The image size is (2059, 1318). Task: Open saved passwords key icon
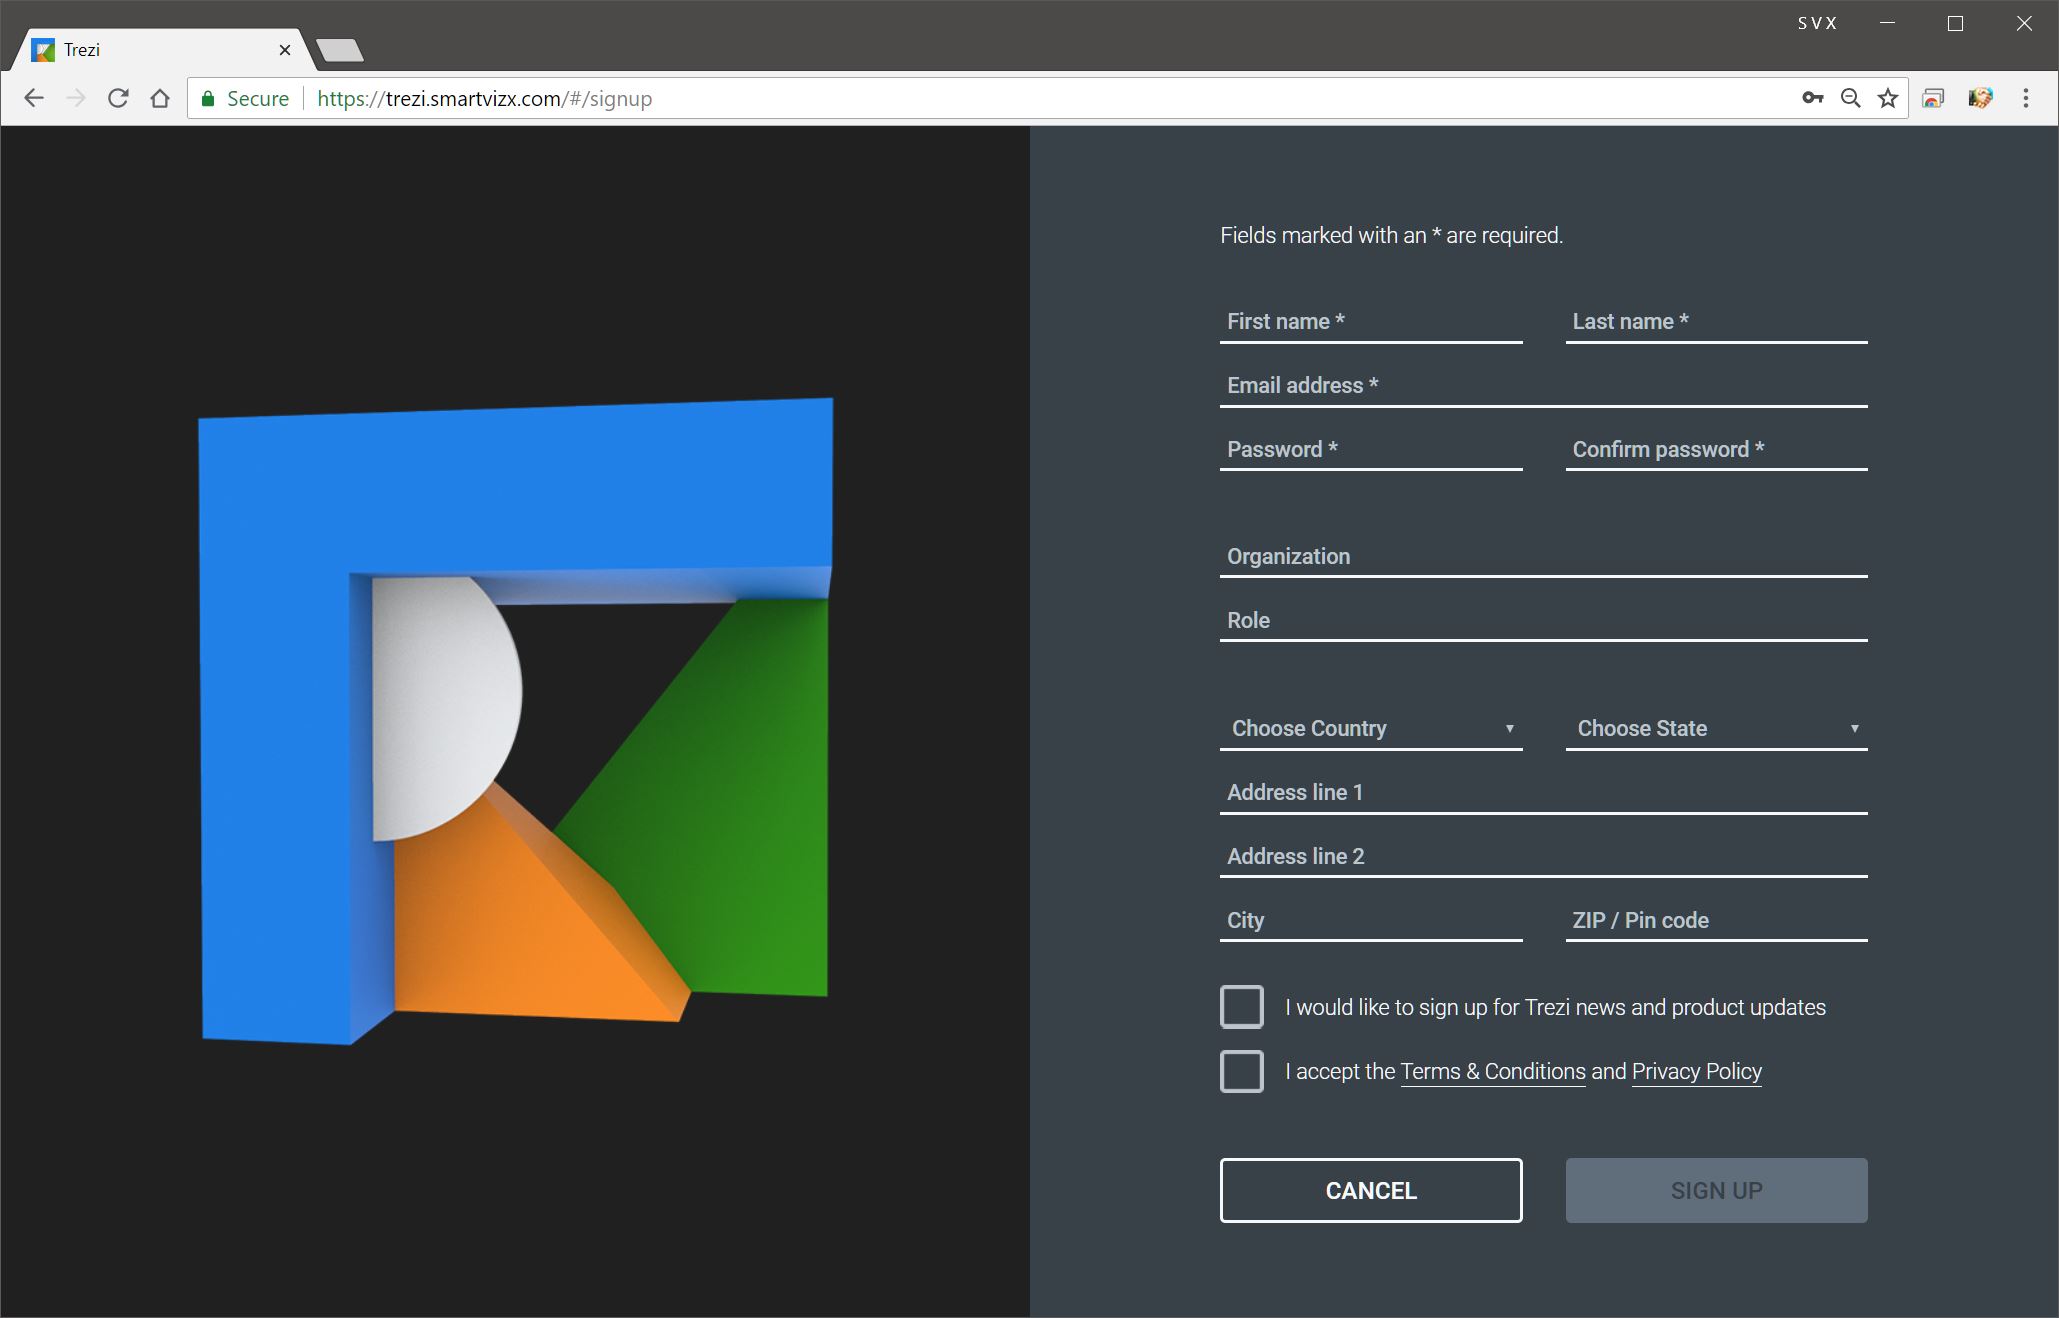click(x=1812, y=98)
